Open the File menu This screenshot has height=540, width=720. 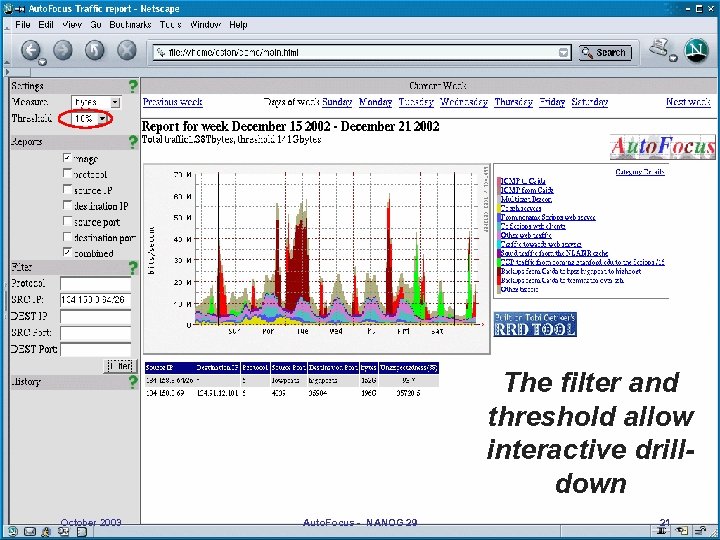point(22,25)
